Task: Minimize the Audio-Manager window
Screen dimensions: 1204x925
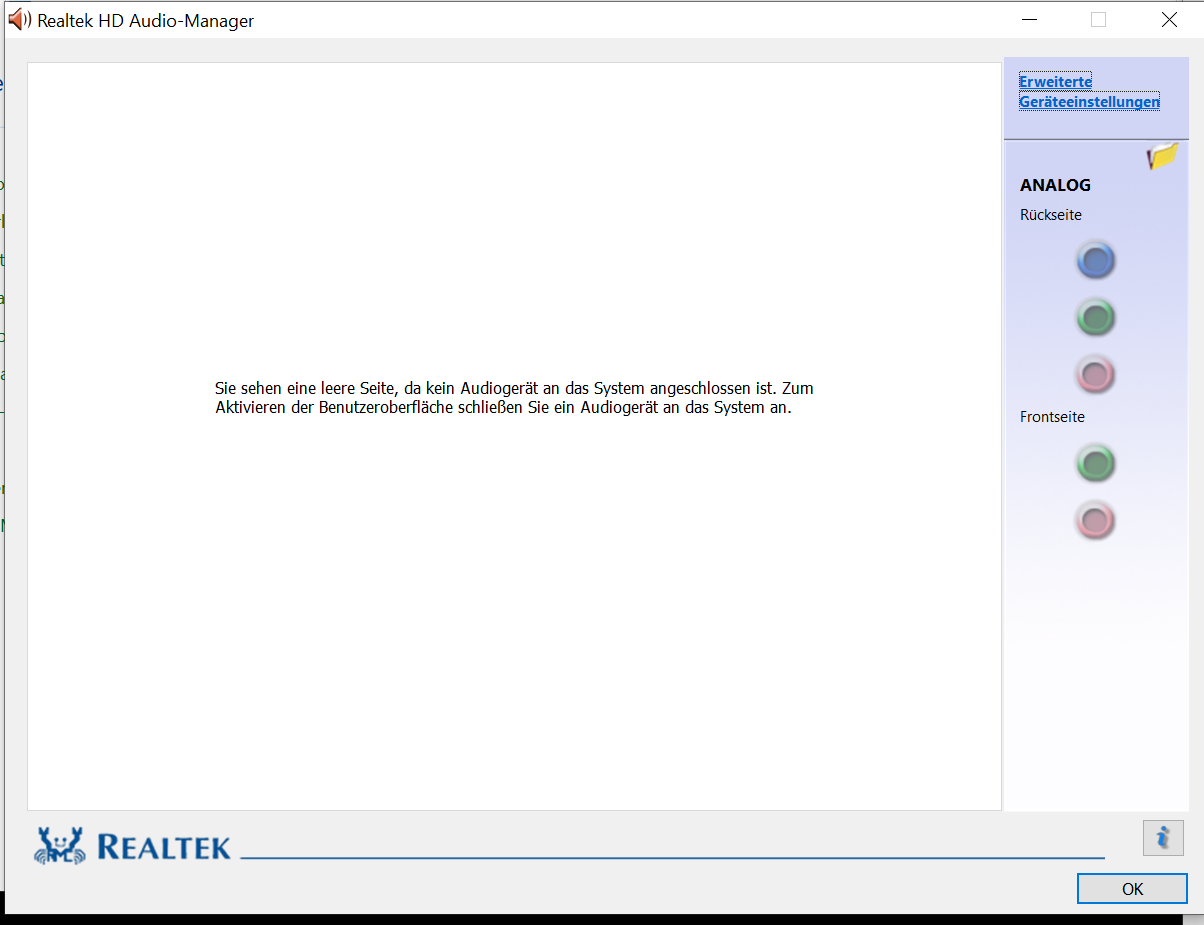Action: click(1028, 19)
